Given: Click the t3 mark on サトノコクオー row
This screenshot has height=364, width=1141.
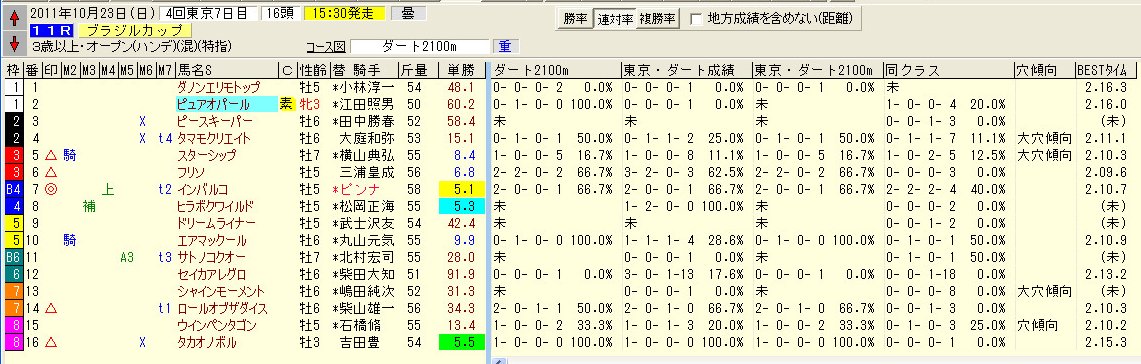Looking at the screenshot, I should pos(164,257).
